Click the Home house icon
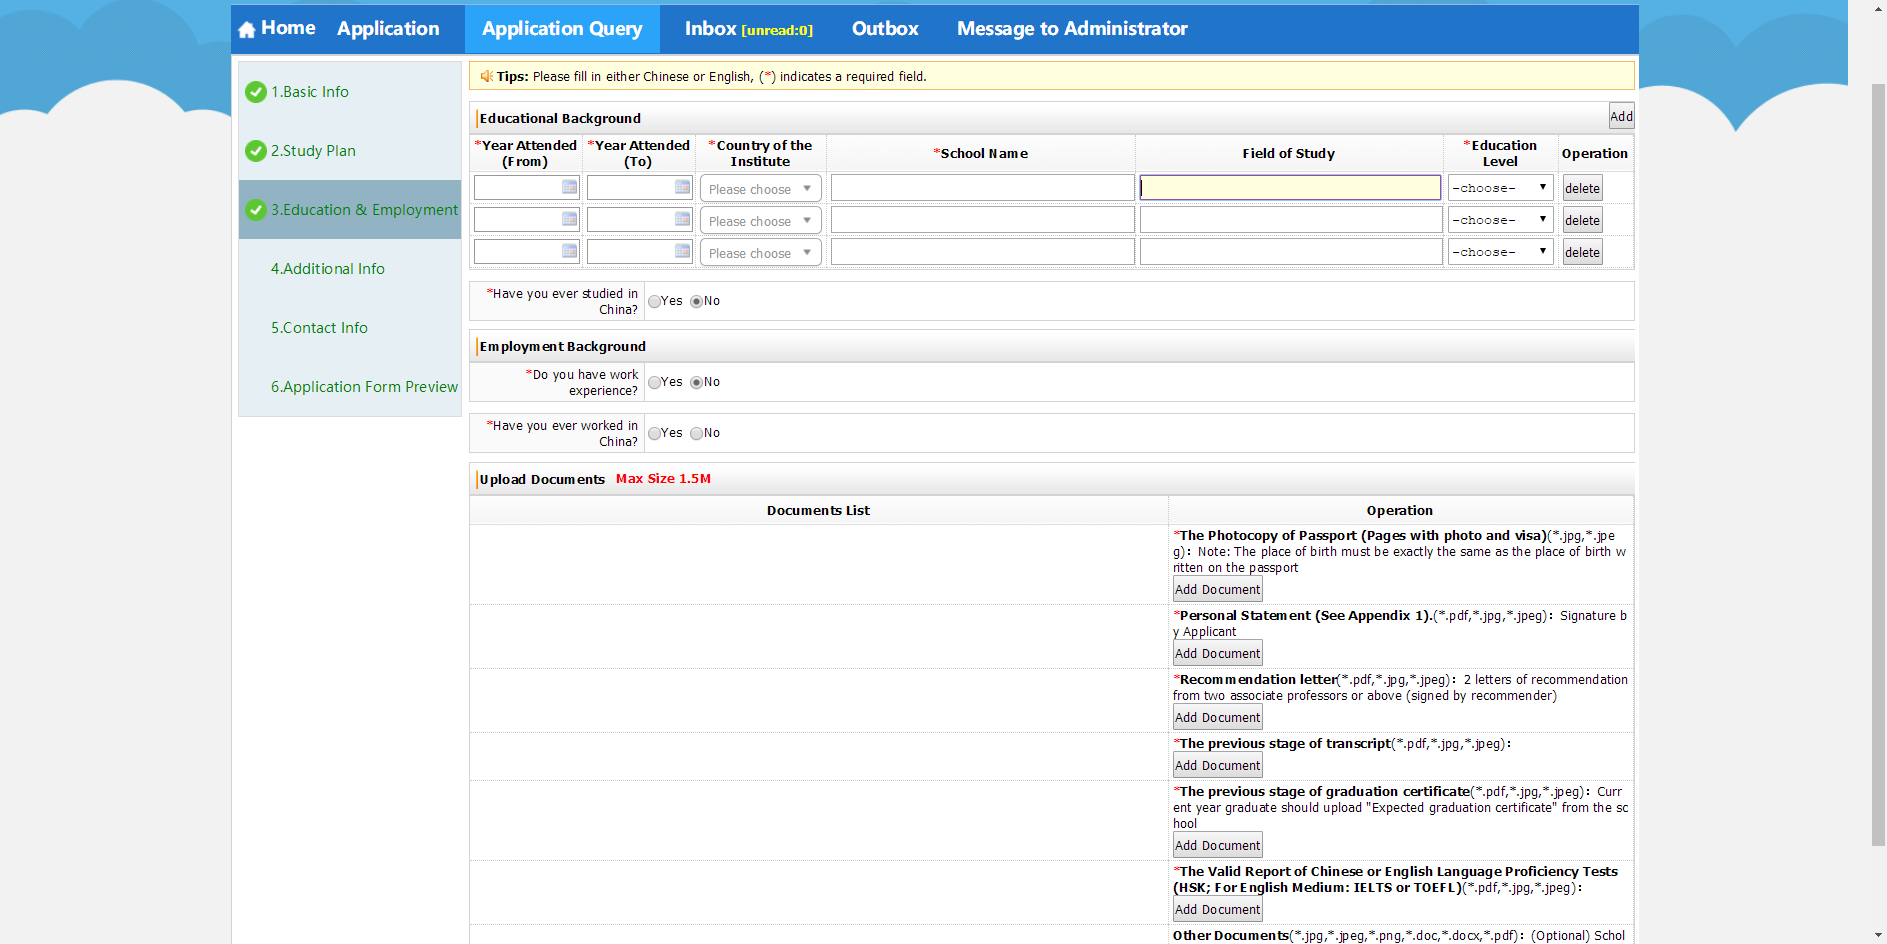The image size is (1887, 944). tap(247, 30)
